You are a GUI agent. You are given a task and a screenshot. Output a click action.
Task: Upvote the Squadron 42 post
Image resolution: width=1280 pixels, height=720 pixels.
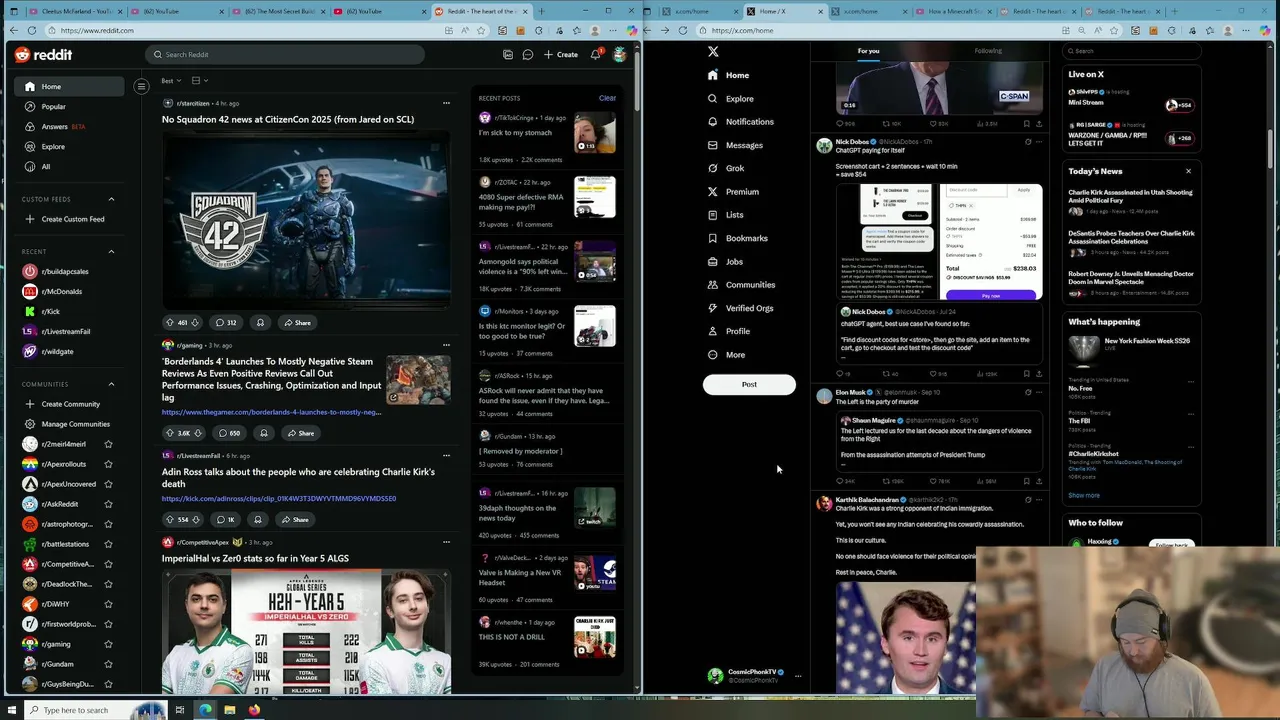pyautogui.click(x=169, y=322)
